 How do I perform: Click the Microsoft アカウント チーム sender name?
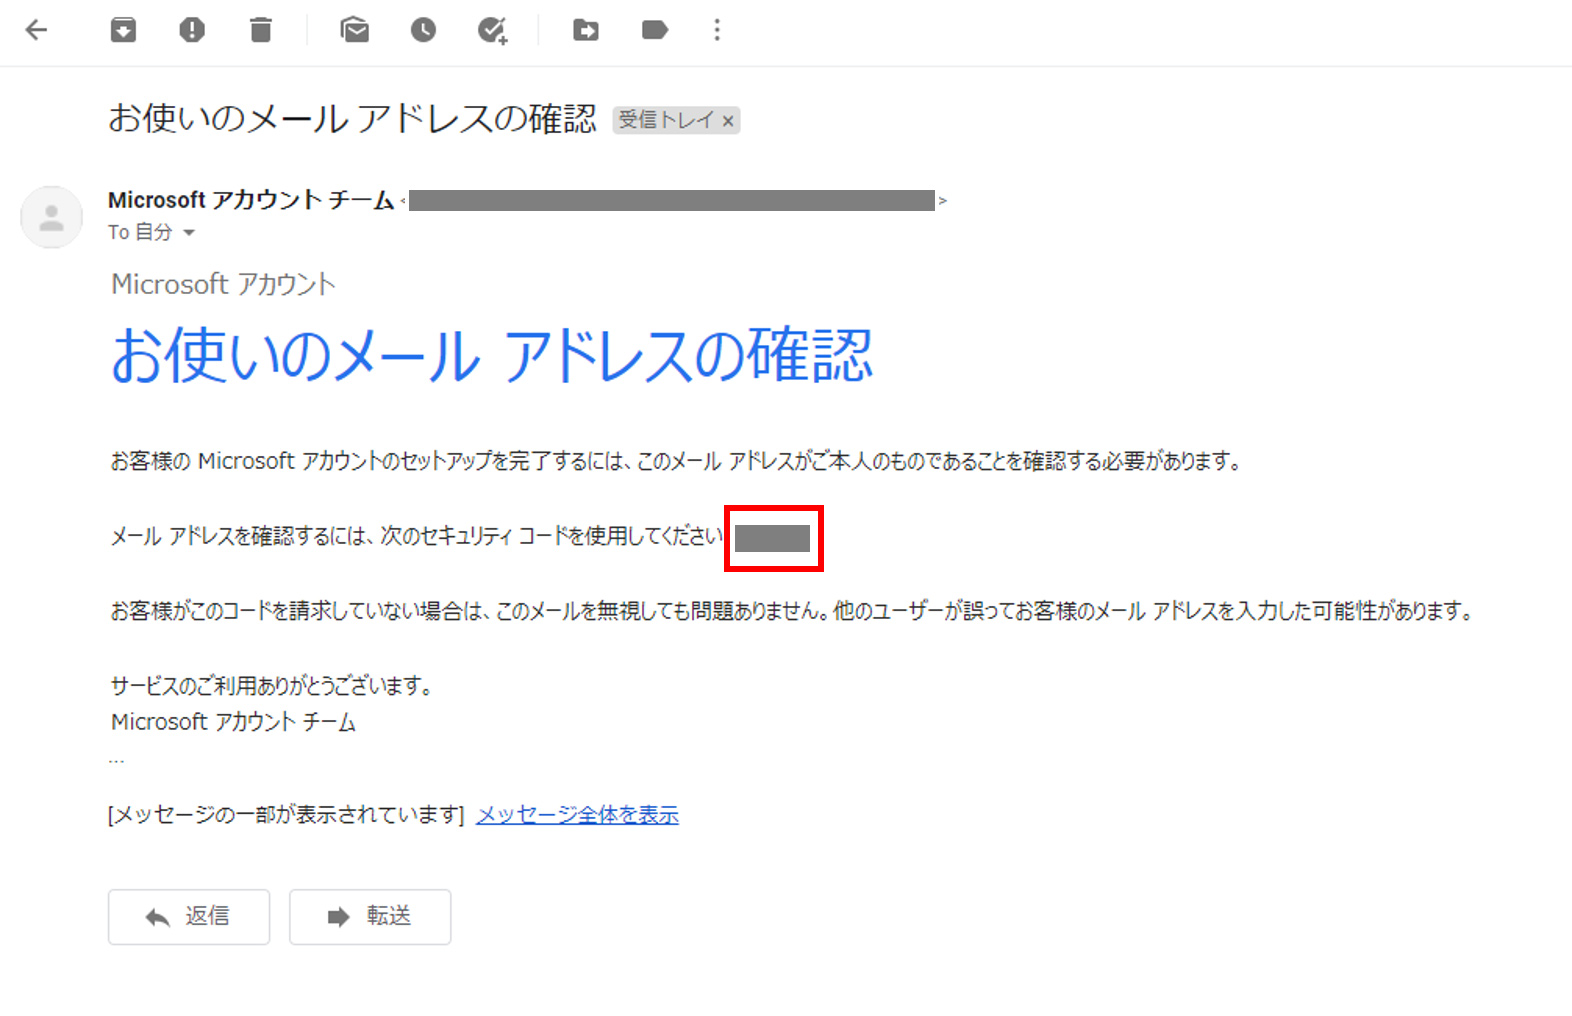(x=251, y=200)
